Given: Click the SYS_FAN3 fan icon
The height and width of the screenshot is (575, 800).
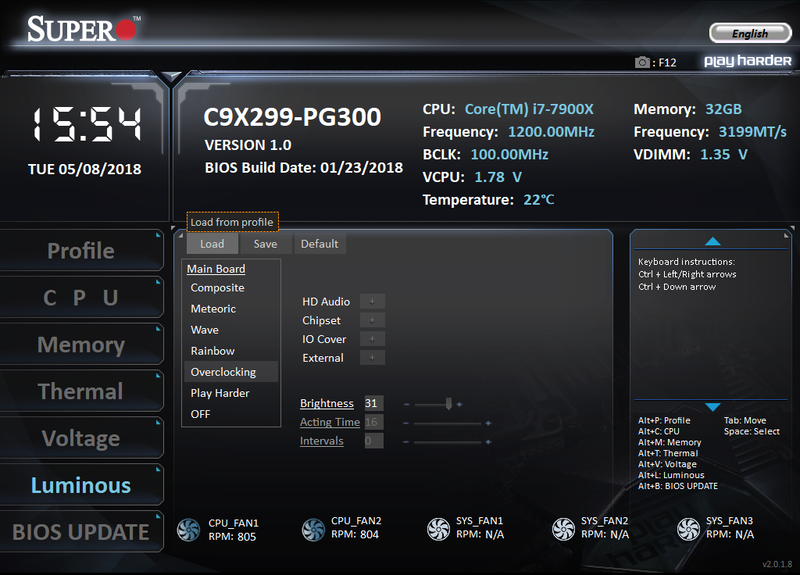Looking at the screenshot, I should (x=688, y=529).
